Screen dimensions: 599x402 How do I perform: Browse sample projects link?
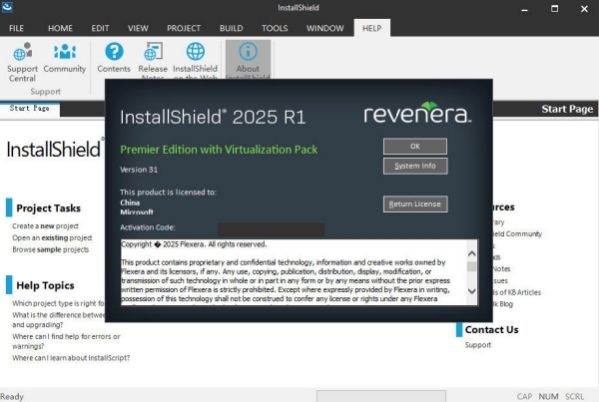(50, 250)
